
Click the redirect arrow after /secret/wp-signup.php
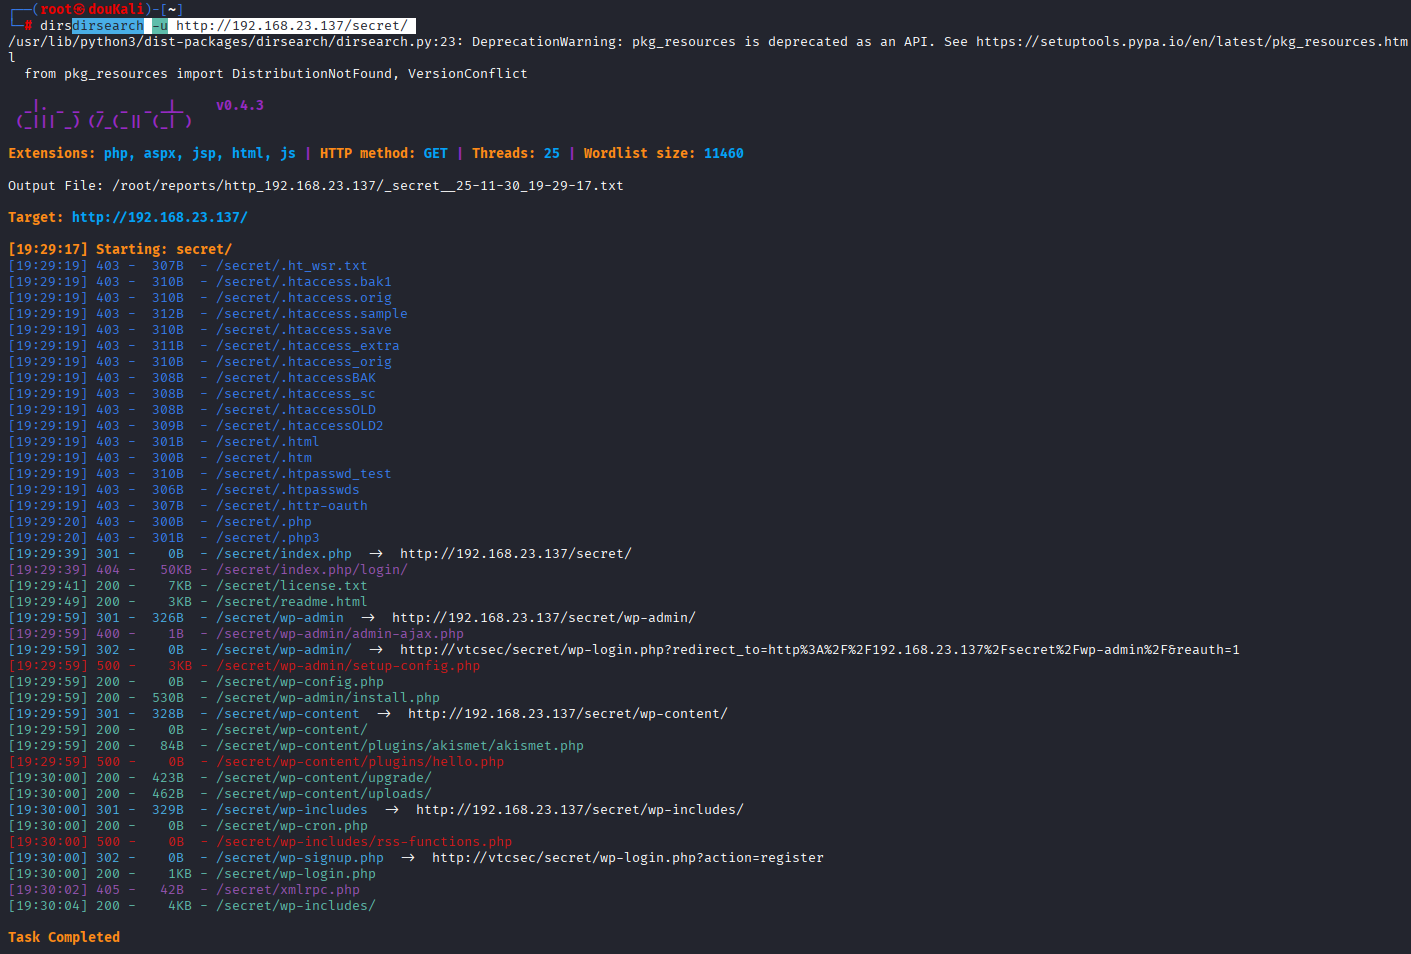pos(408,858)
